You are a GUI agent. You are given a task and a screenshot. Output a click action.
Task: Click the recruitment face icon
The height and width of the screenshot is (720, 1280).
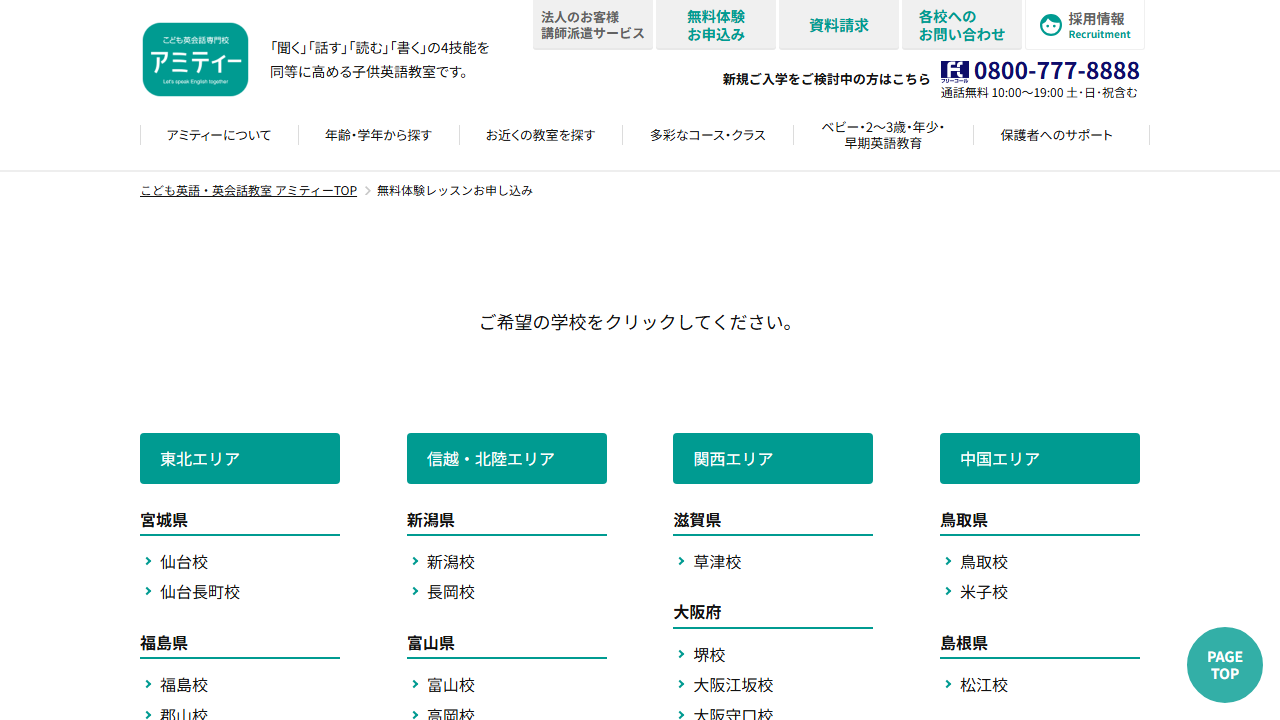tap(1051, 25)
